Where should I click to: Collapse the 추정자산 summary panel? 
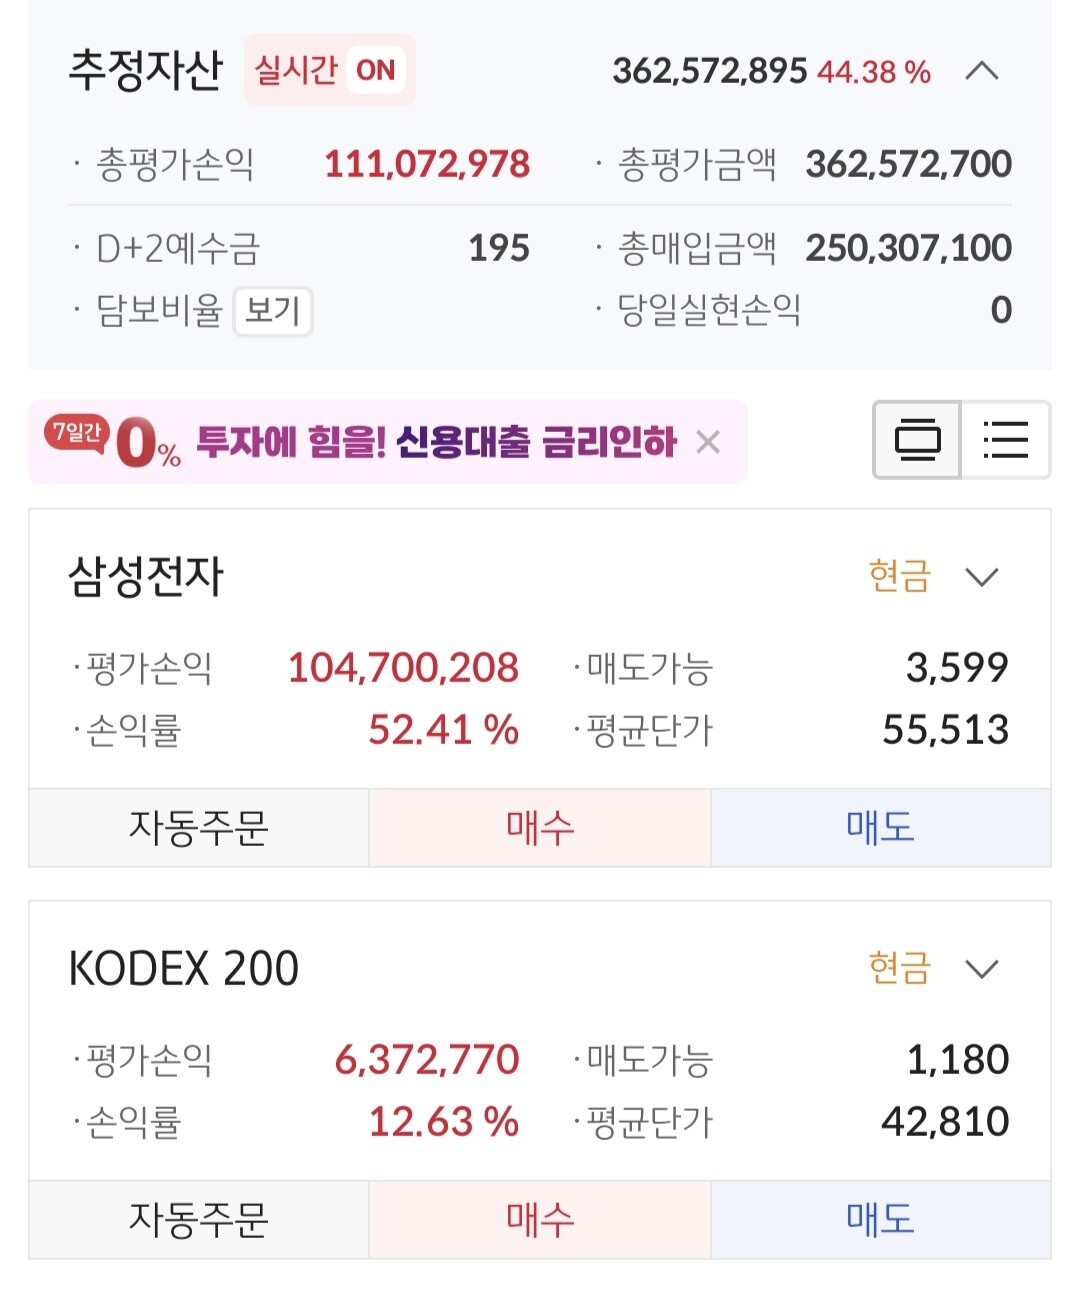point(982,71)
